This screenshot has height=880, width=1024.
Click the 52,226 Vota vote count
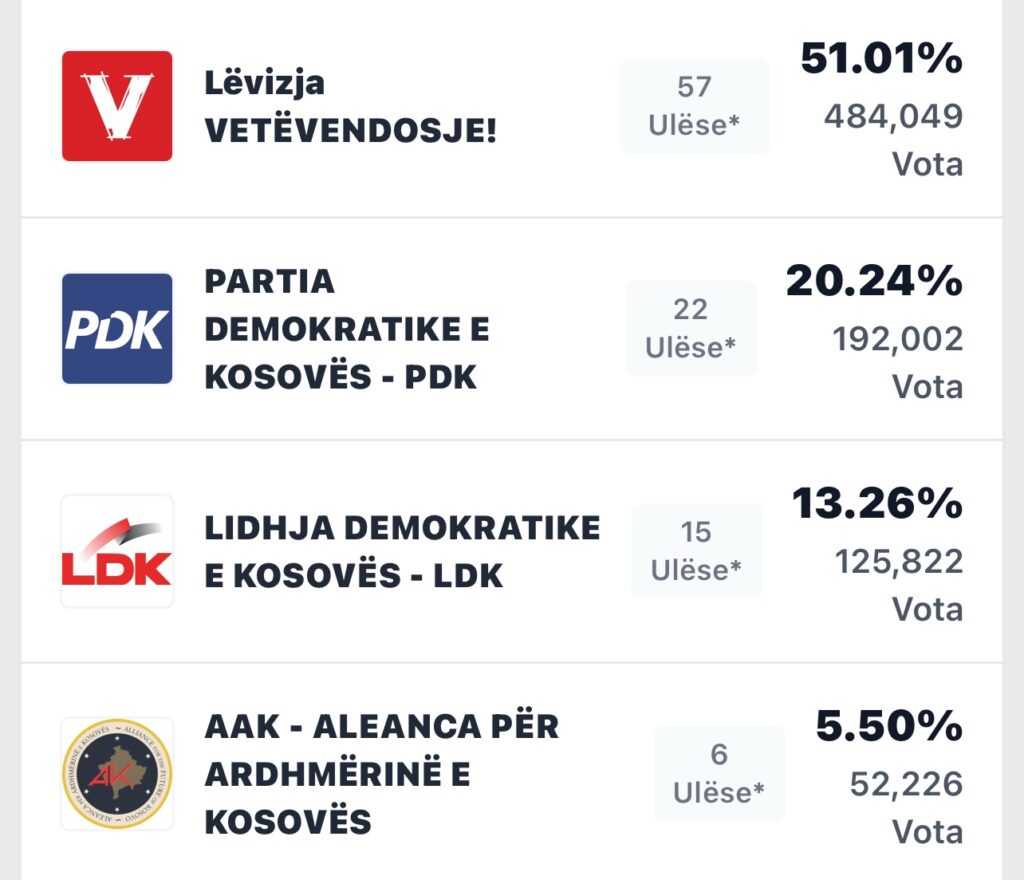[906, 806]
